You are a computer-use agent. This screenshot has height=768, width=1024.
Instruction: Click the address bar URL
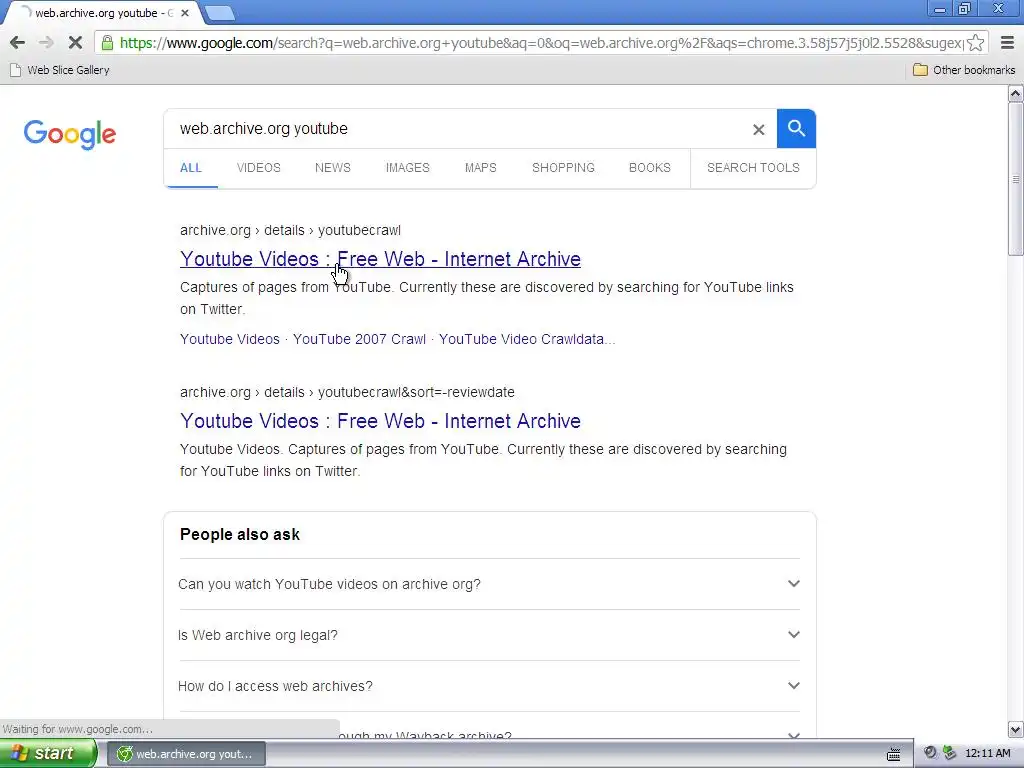coord(541,43)
